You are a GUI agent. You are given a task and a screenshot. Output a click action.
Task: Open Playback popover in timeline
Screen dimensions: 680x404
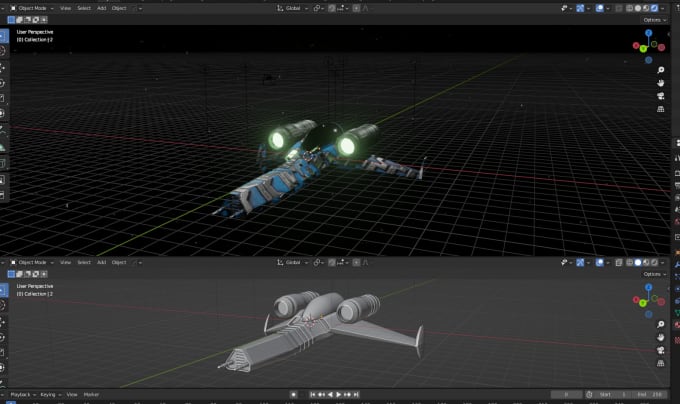pos(23,394)
